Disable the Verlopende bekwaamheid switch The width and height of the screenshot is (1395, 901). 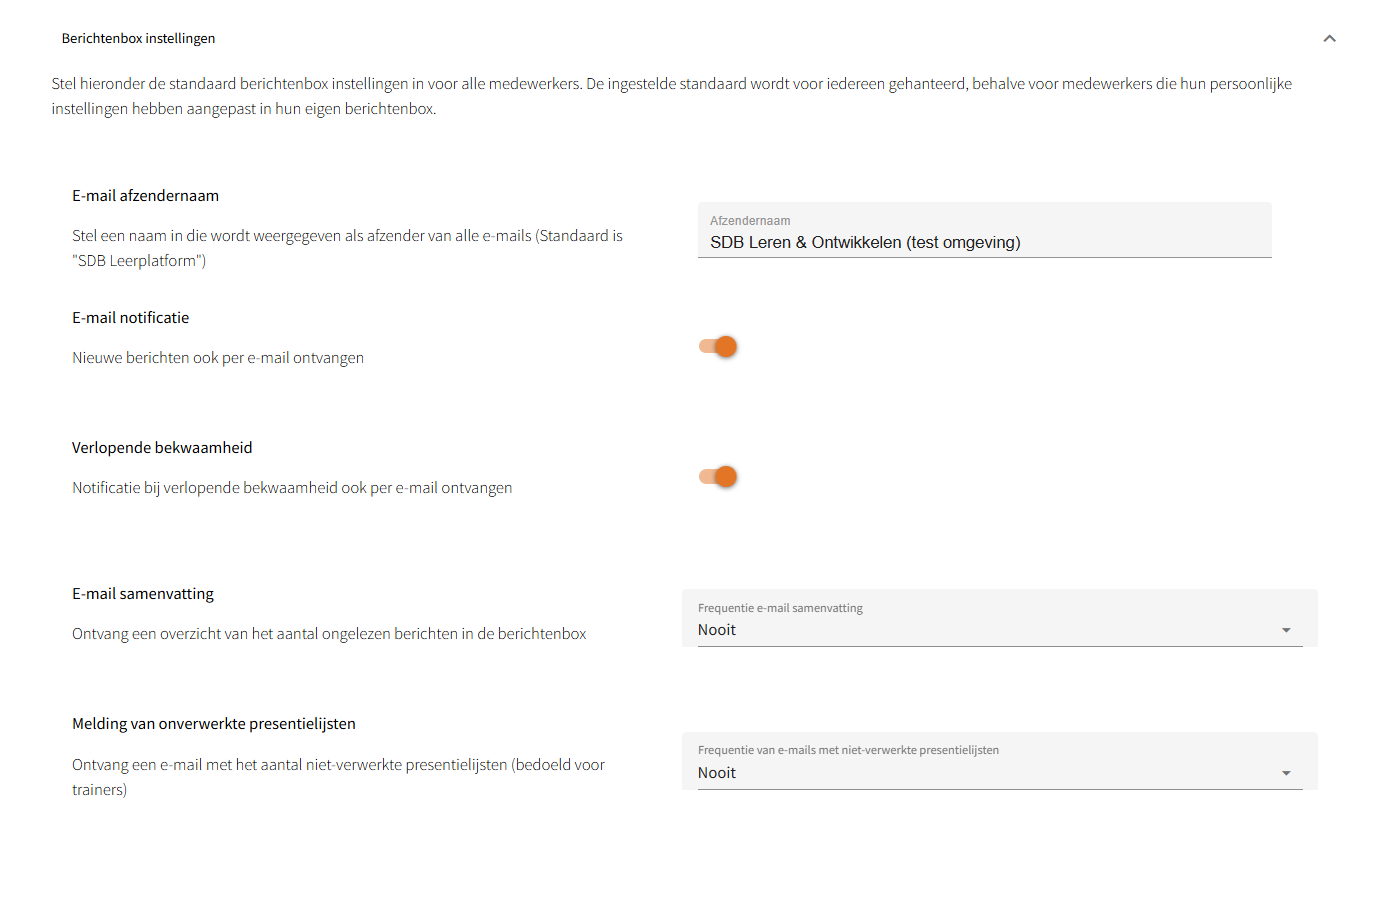tap(718, 477)
